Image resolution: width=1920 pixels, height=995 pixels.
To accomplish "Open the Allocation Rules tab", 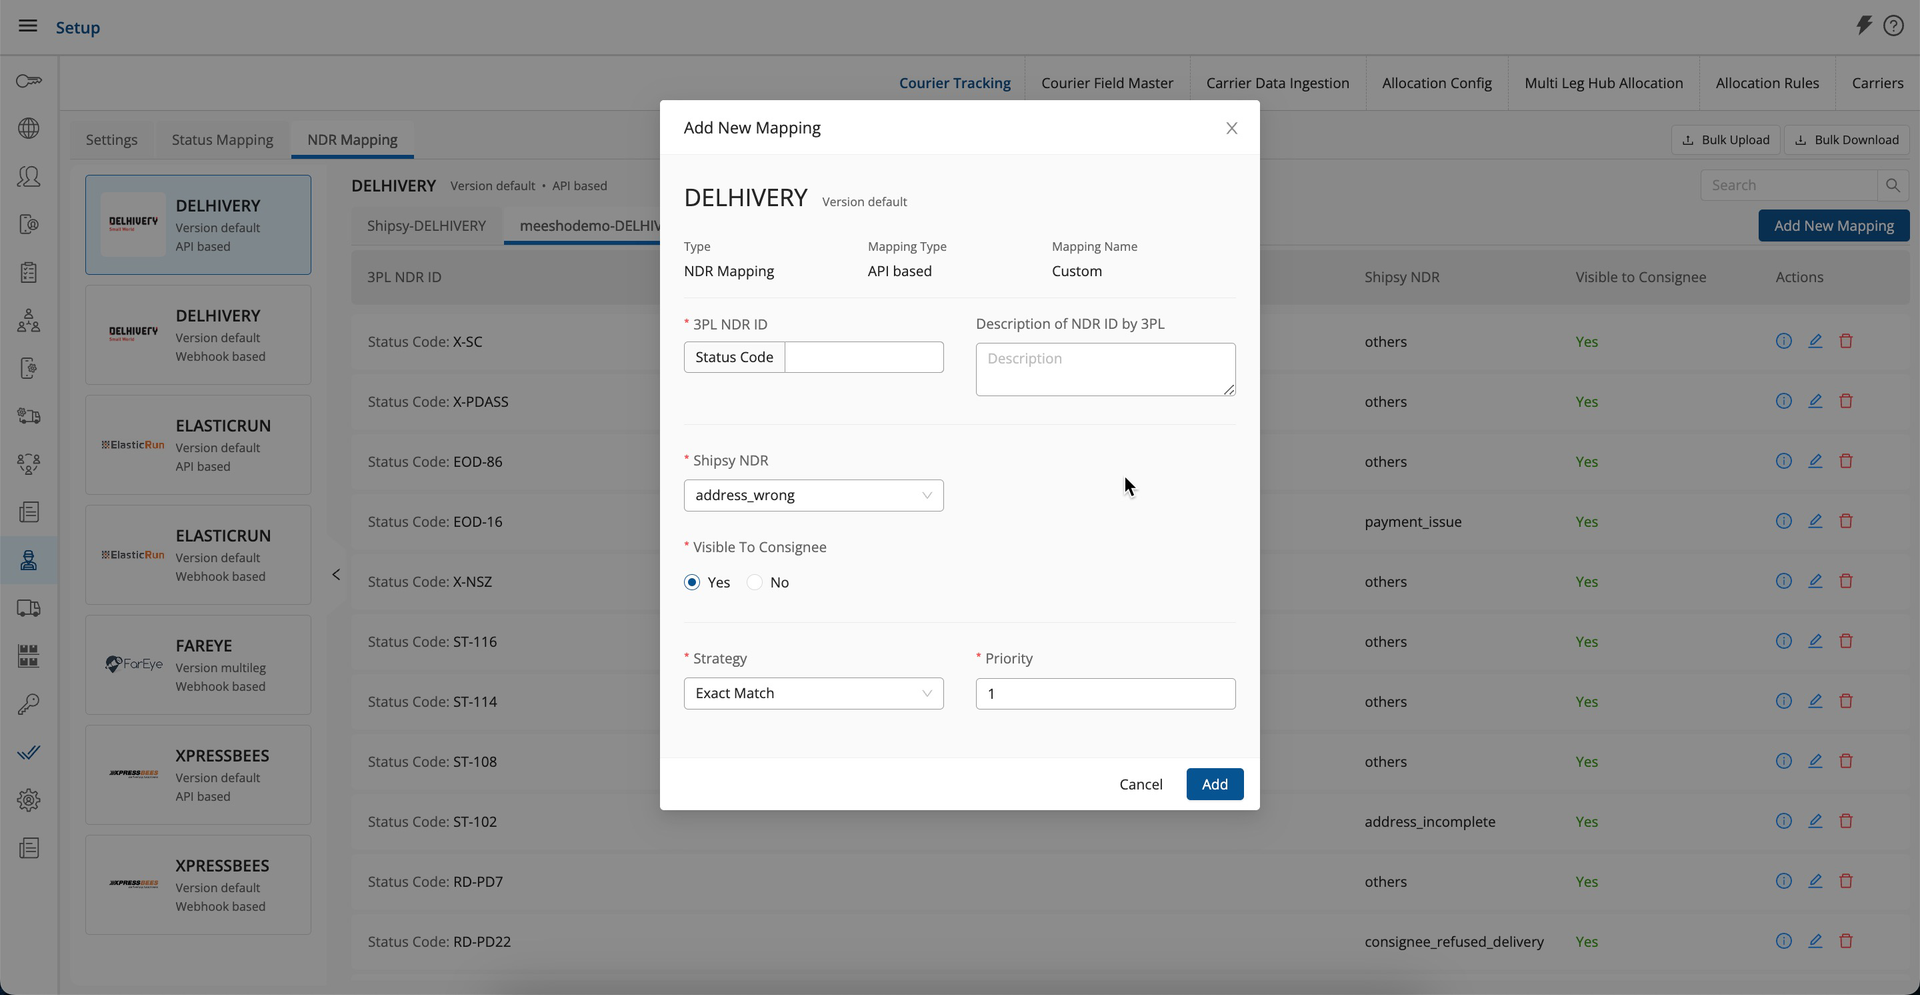I will 1767,83.
